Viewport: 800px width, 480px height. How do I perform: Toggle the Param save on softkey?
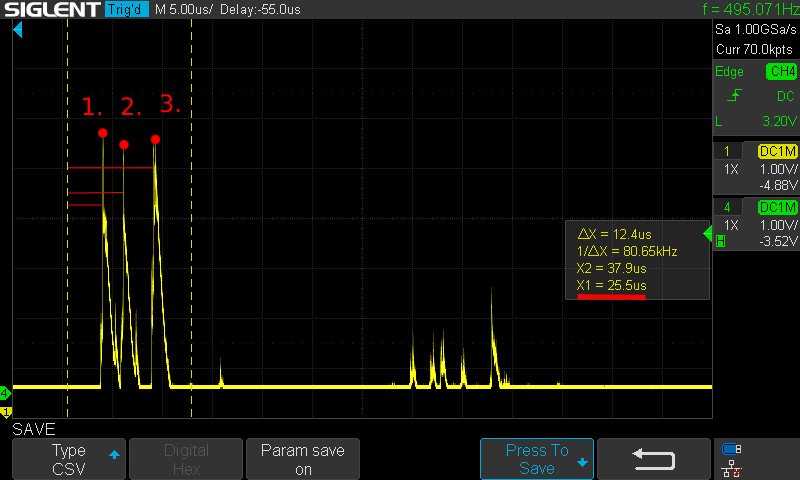pos(303,459)
